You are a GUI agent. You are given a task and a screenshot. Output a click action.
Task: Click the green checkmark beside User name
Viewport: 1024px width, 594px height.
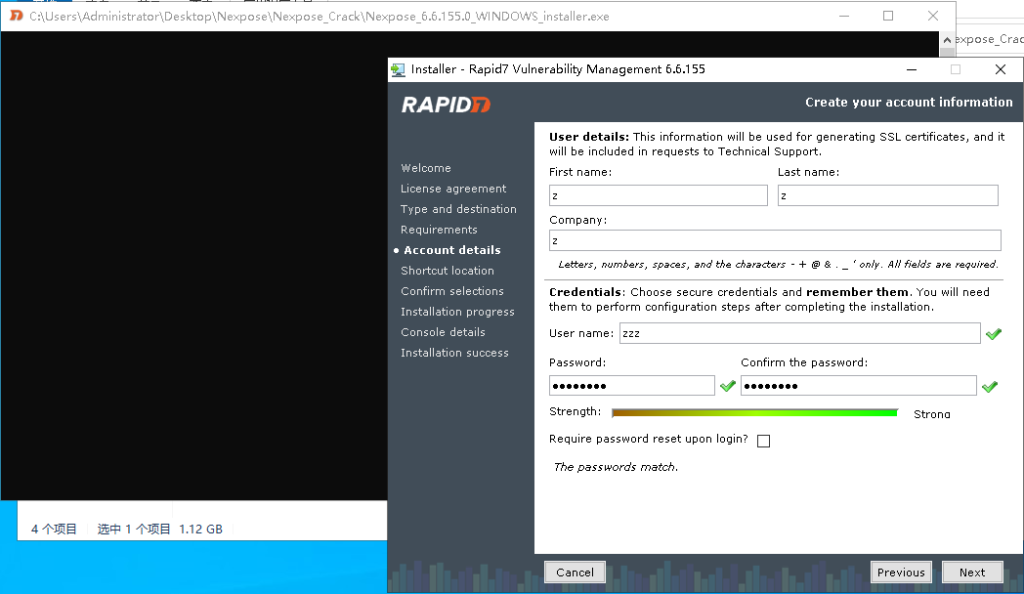coord(993,334)
